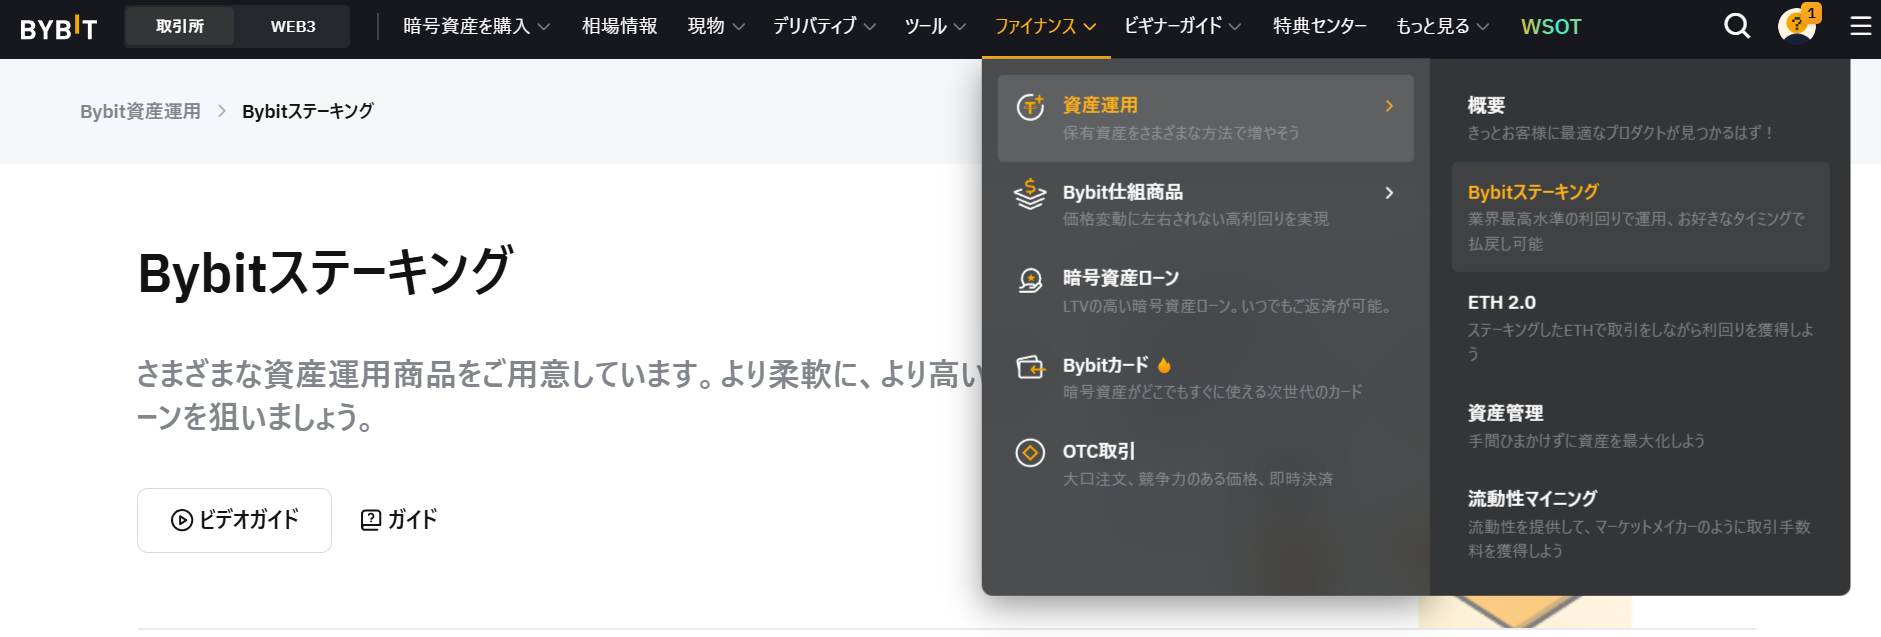The width and height of the screenshot is (1881, 637).
Task: Open the 相場情報 menu item
Action: coord(620,26)
